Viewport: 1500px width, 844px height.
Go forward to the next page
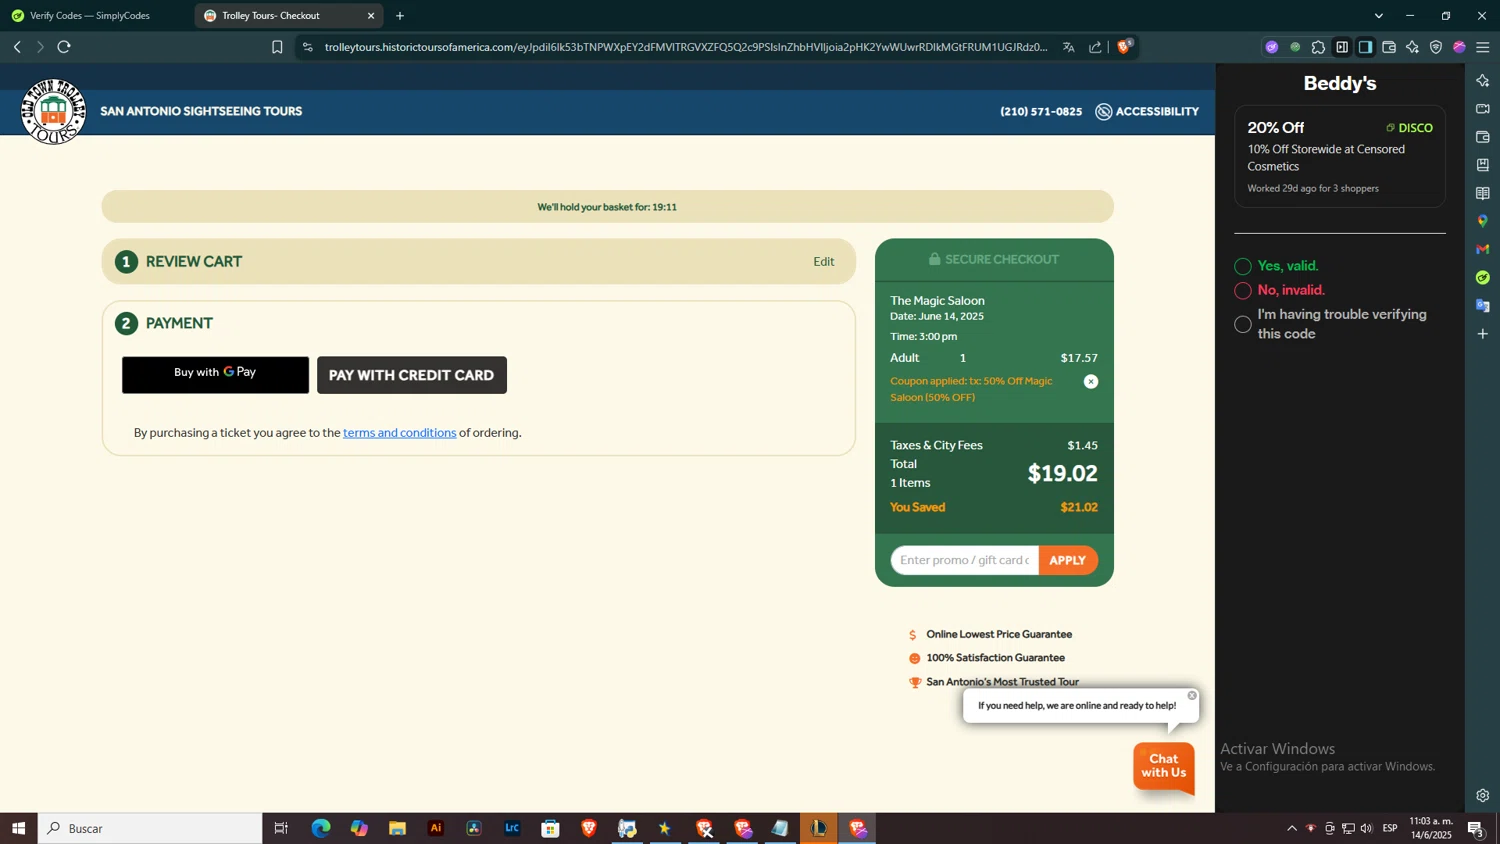(40, 47)
